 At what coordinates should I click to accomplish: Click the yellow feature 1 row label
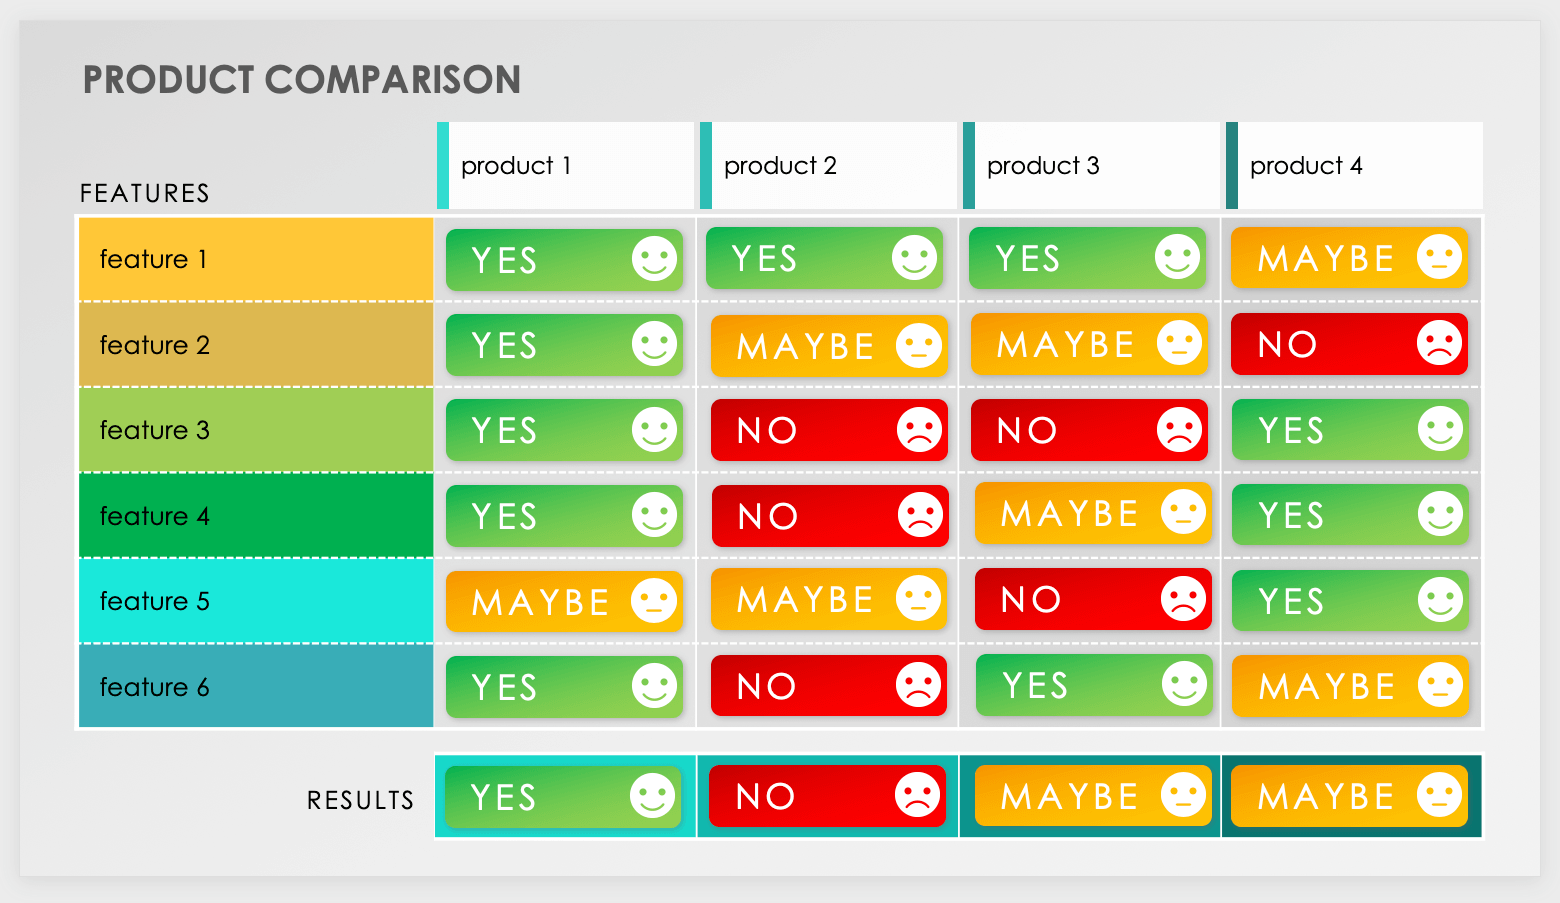pyautogui.click(x=255, y=259)
